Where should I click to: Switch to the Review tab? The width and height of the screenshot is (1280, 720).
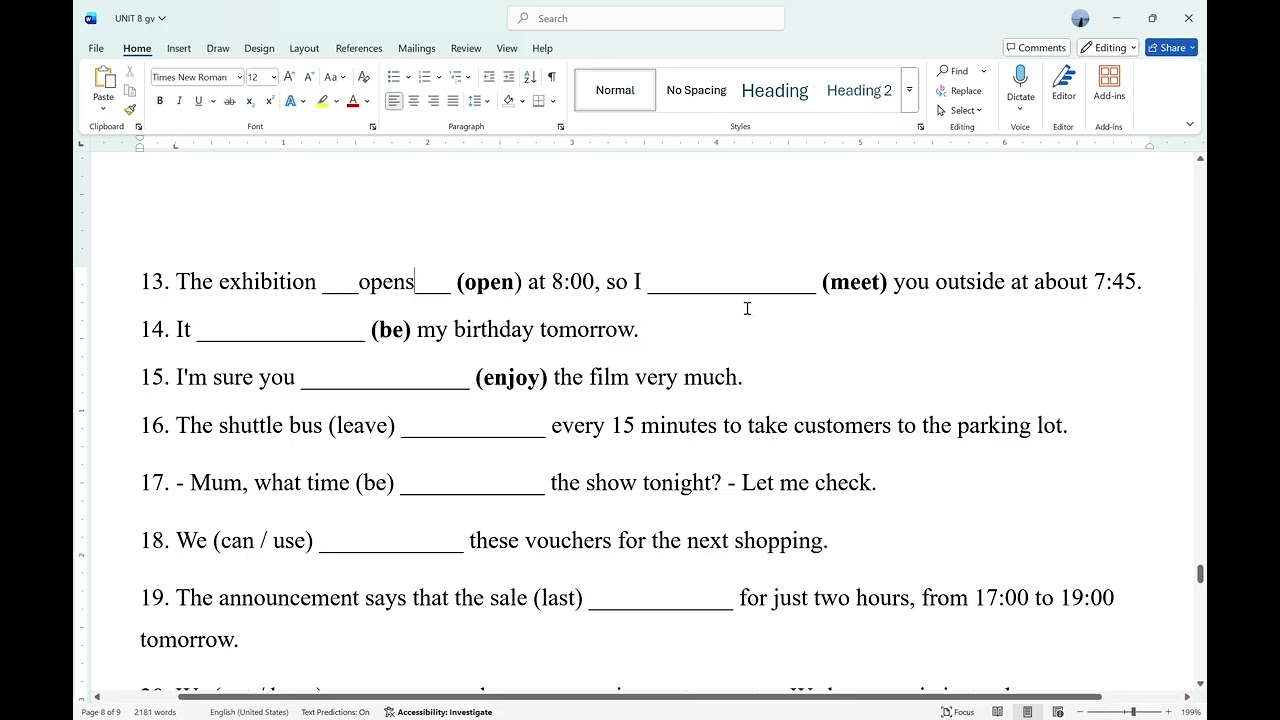[x=466, y=48]
